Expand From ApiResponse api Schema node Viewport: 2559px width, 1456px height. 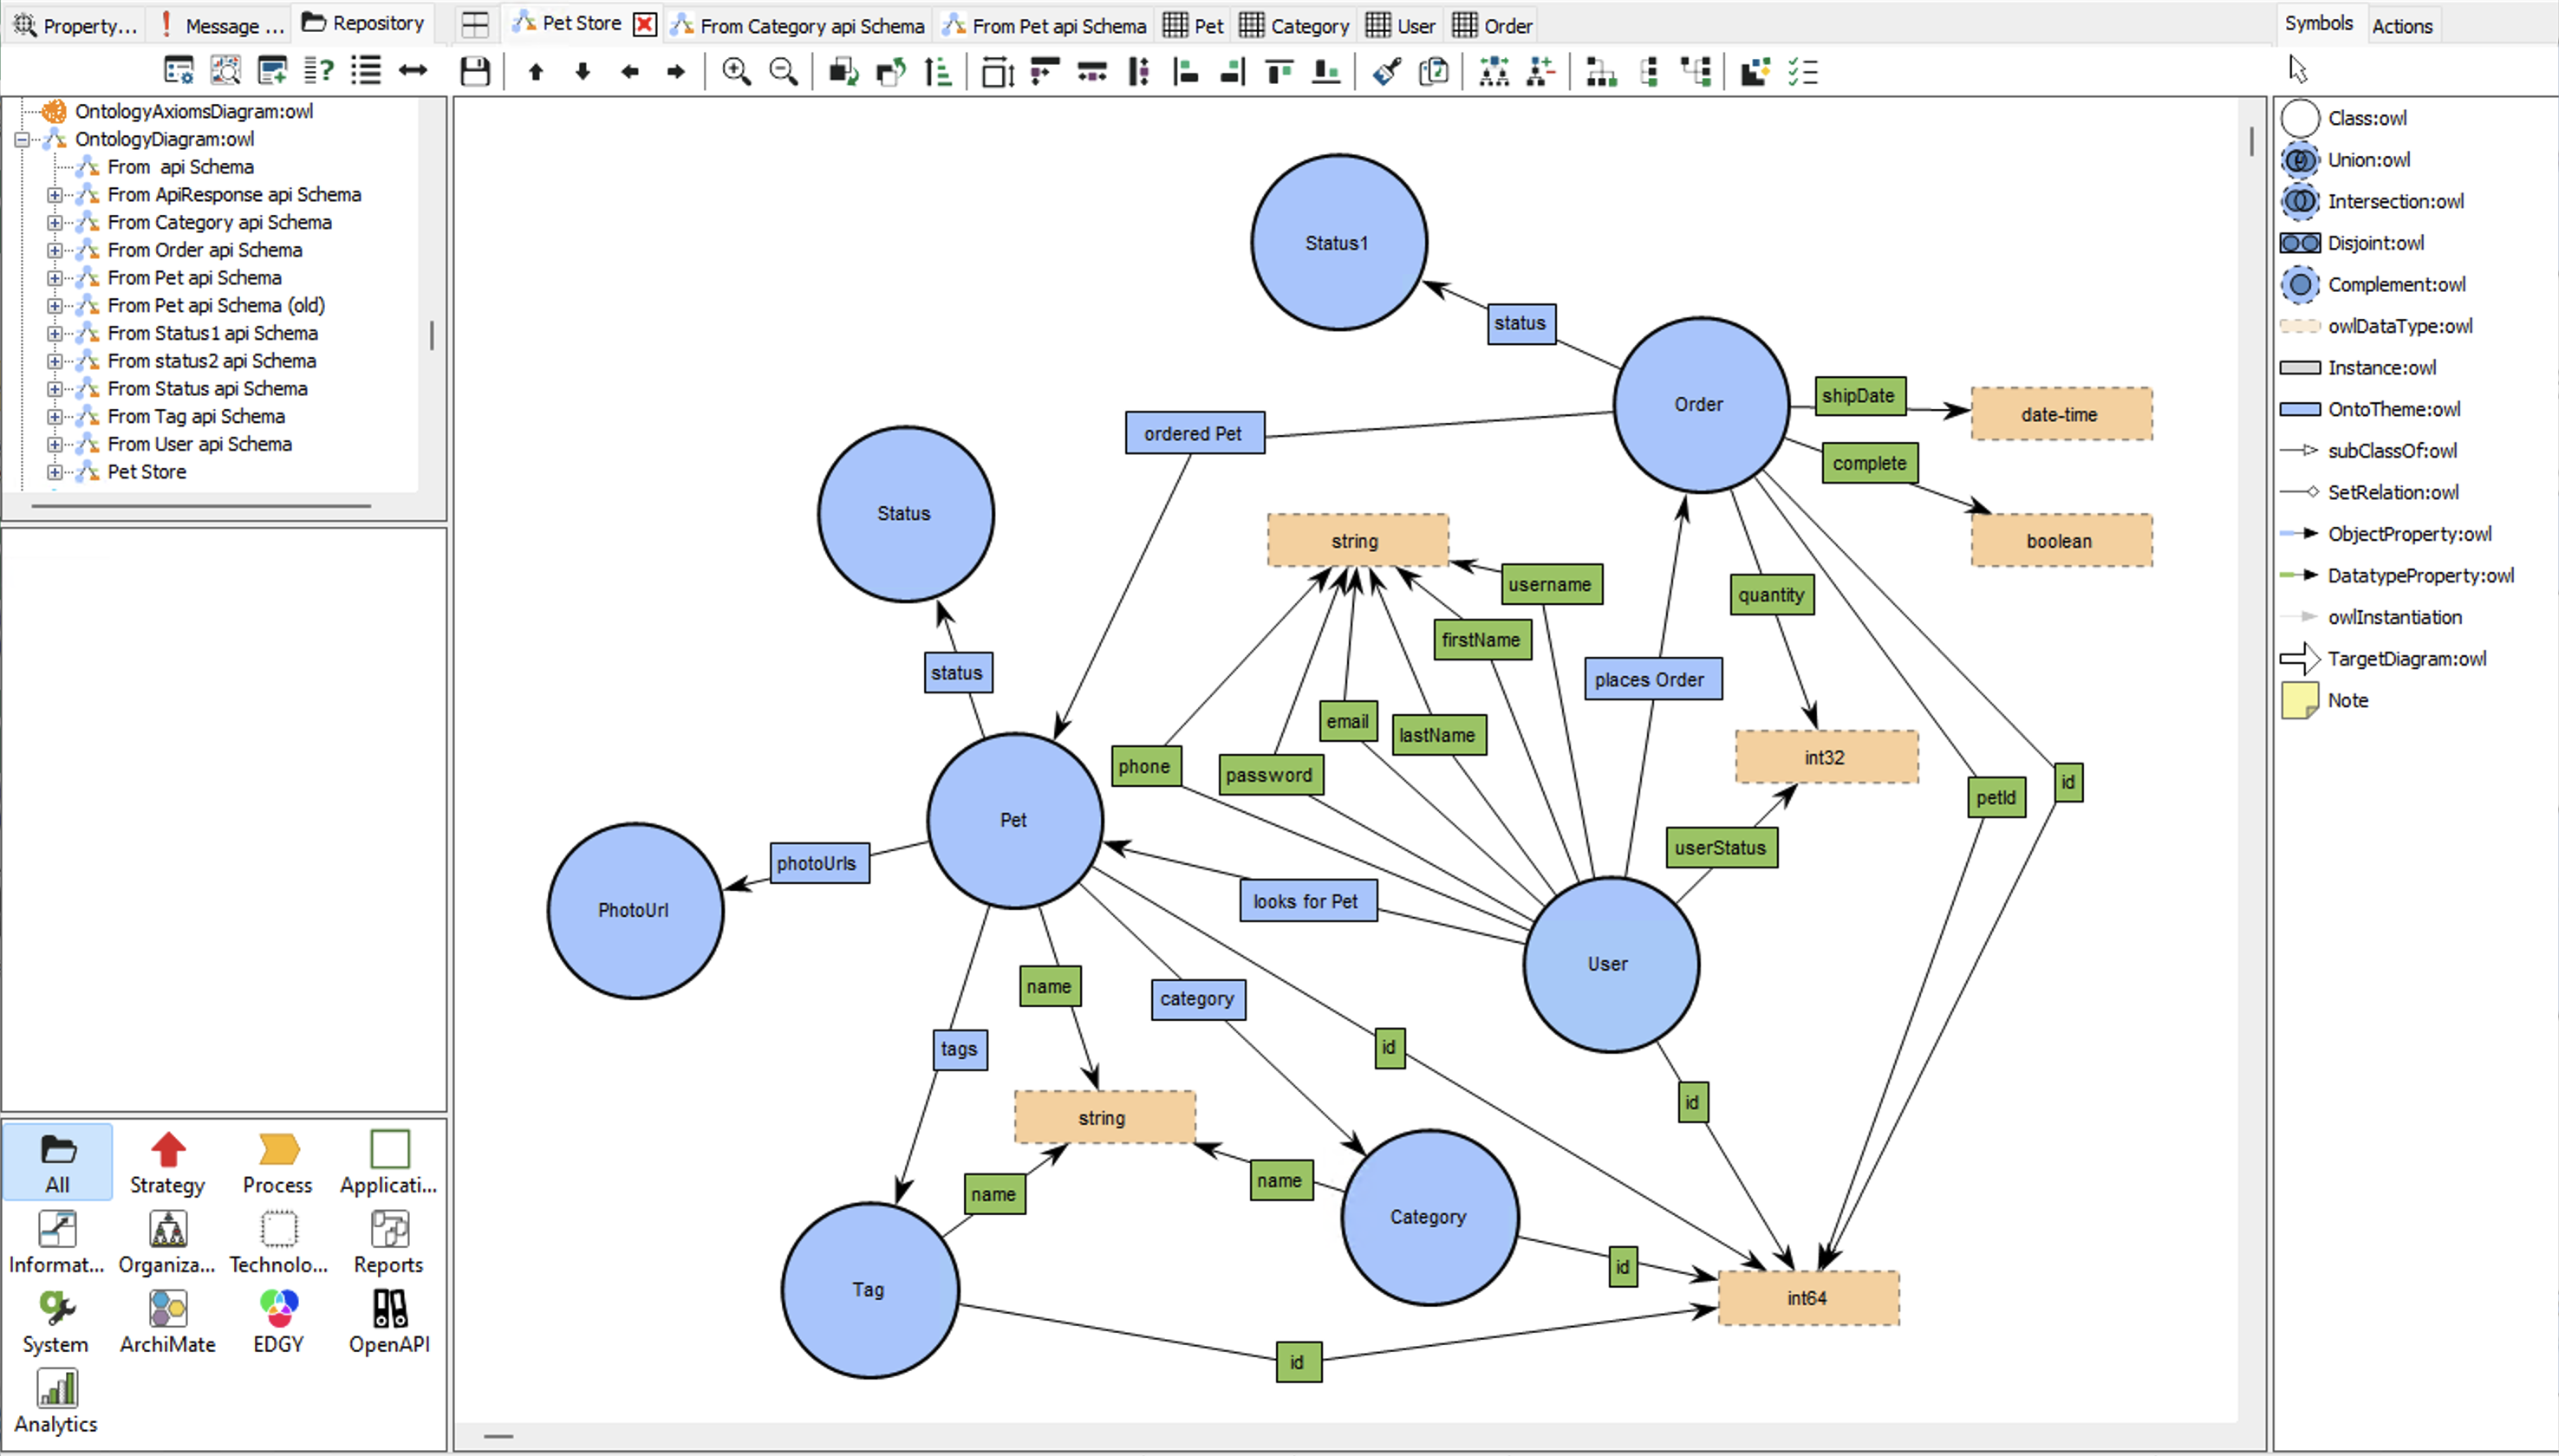(55, 195)
